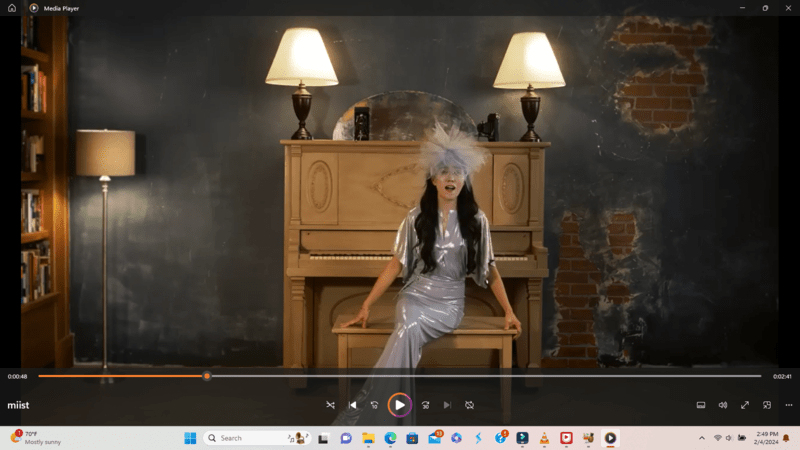The image size is (800, 450).
Task: Skip forward 30 seconds
Action: pos(424,405)
